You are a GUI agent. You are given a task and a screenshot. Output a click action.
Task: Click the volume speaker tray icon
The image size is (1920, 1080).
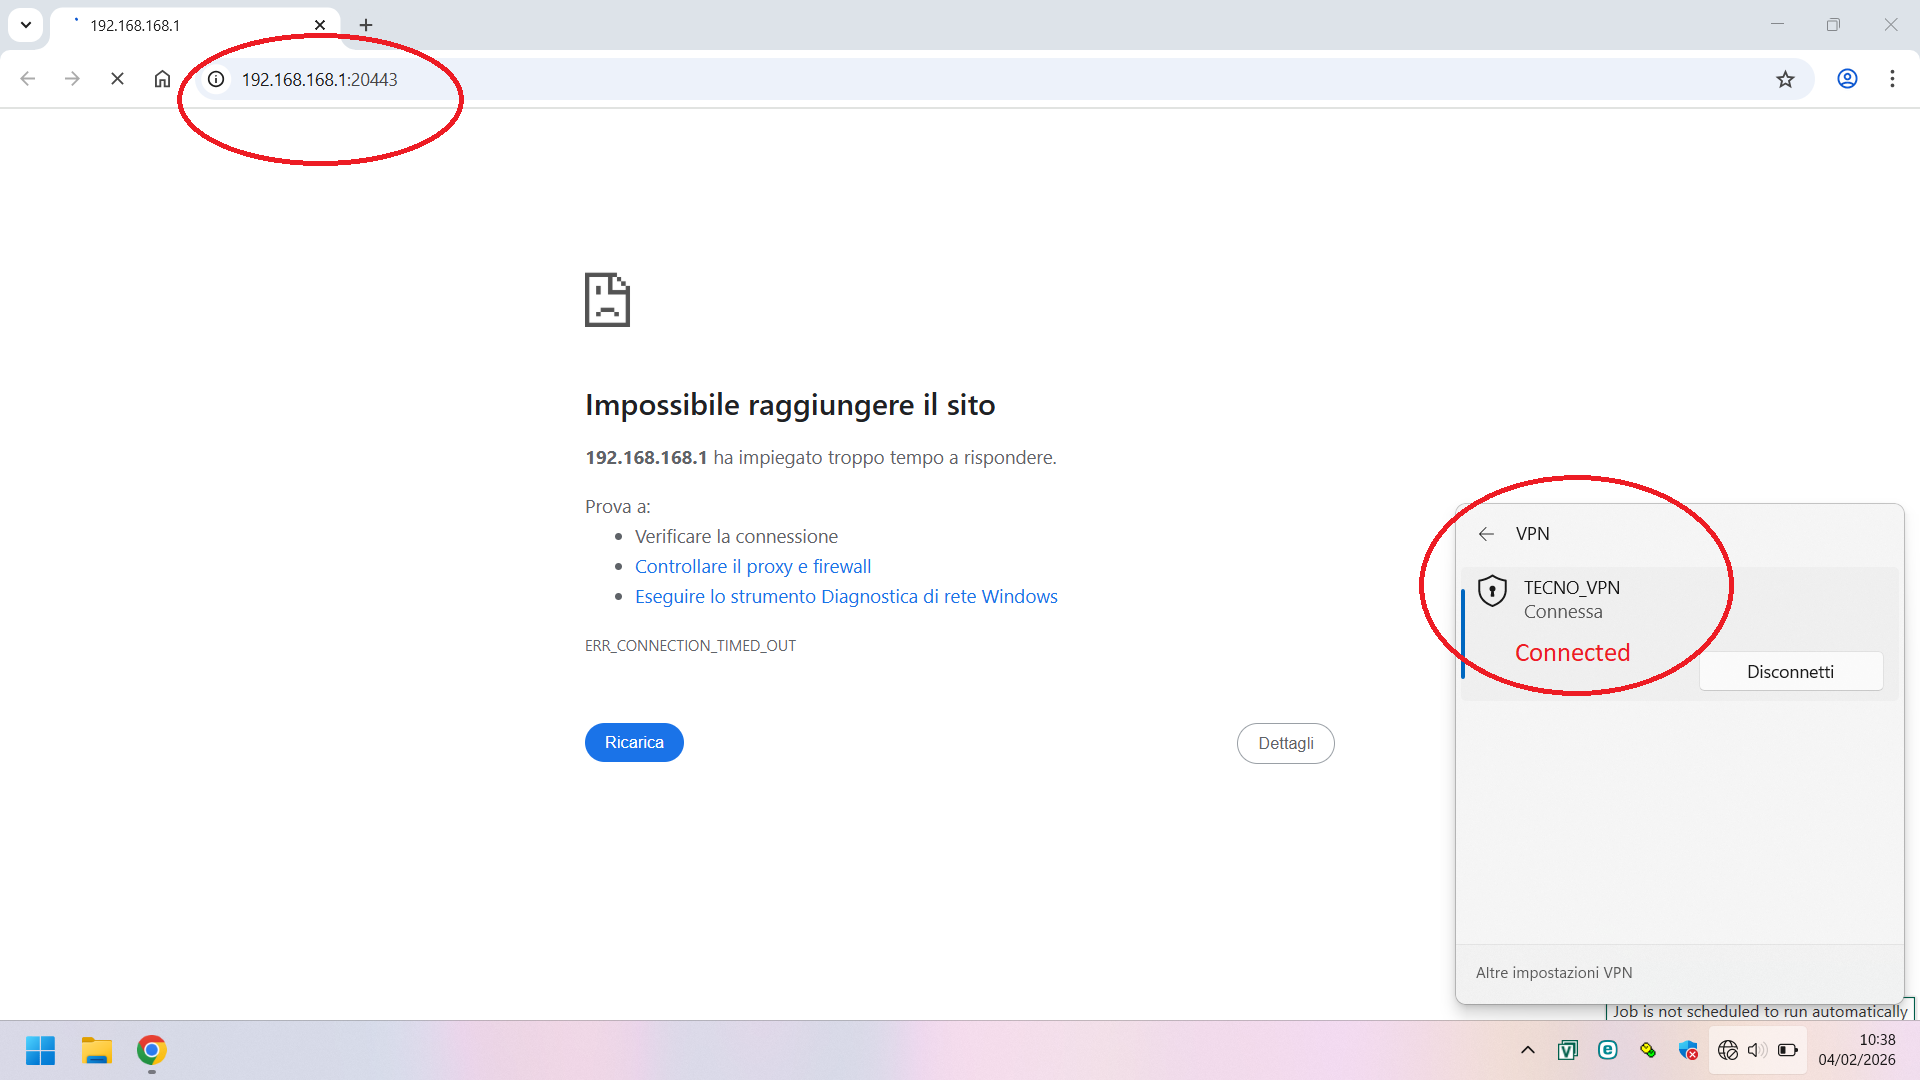tap(1757, 1050)
